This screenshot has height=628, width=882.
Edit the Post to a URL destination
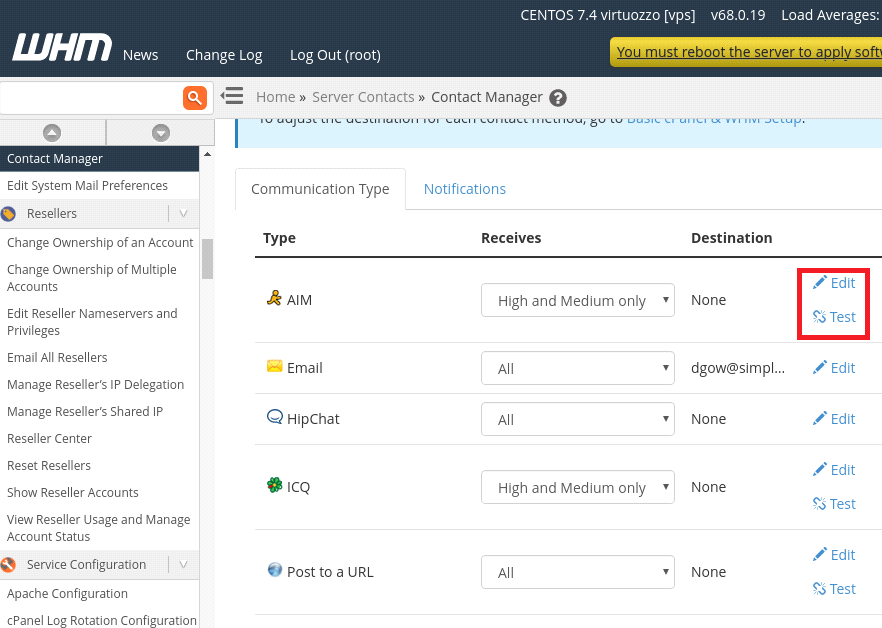(834, 554)
